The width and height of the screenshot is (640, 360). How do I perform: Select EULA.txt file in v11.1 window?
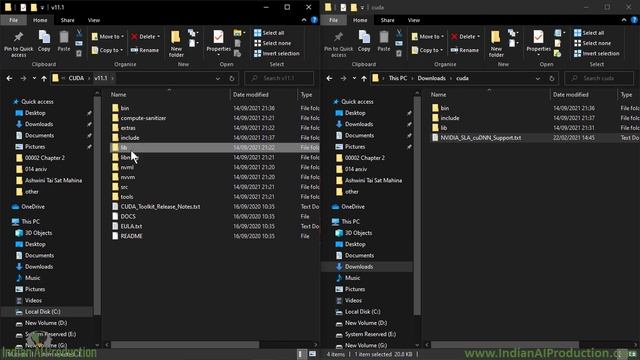click(131, 226)
